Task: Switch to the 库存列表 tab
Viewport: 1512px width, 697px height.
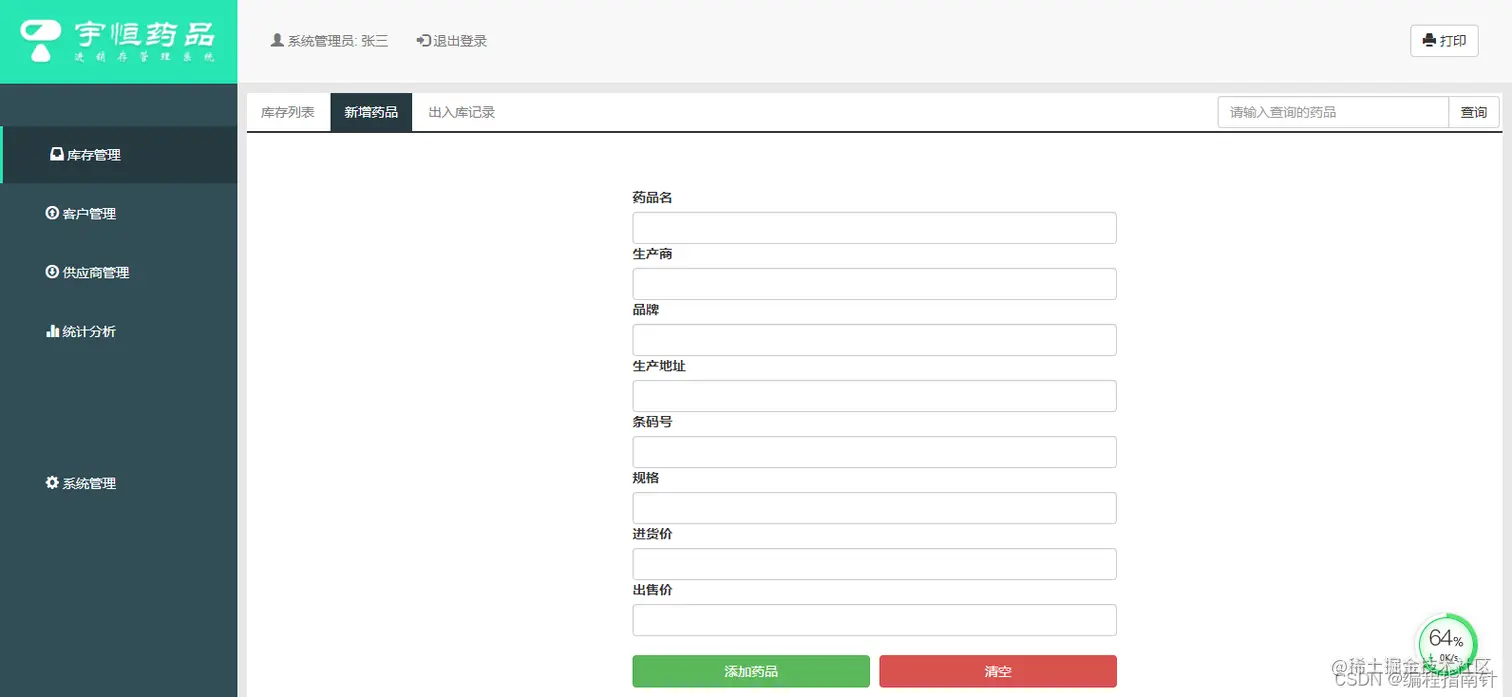Action: tap(288, 112)
